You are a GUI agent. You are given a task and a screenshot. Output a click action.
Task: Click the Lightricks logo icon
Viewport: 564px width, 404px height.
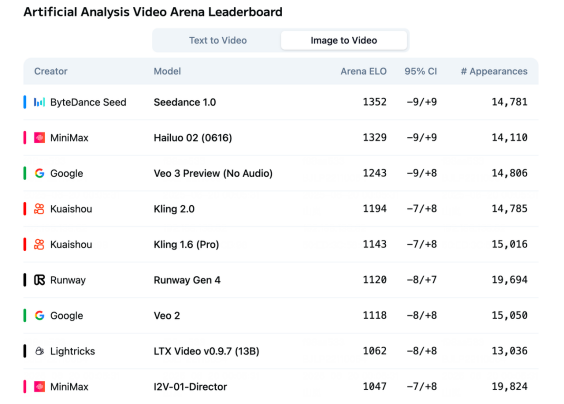tap(39, 351)
